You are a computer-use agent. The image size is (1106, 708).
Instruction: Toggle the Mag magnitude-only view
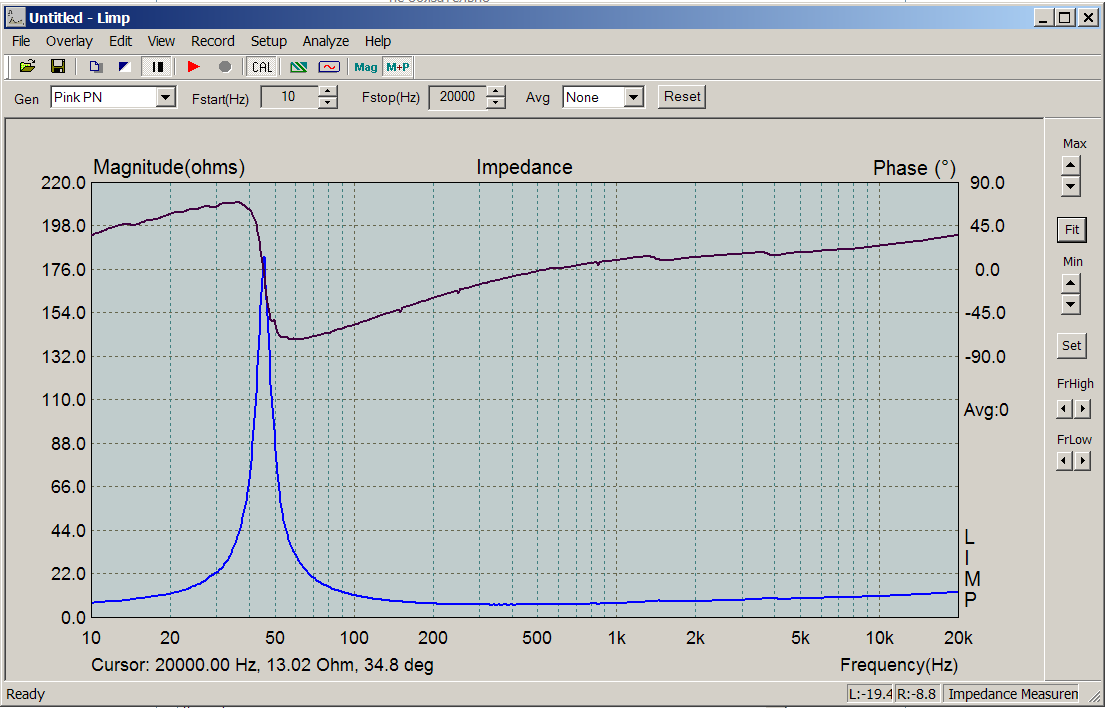[366, 67]
